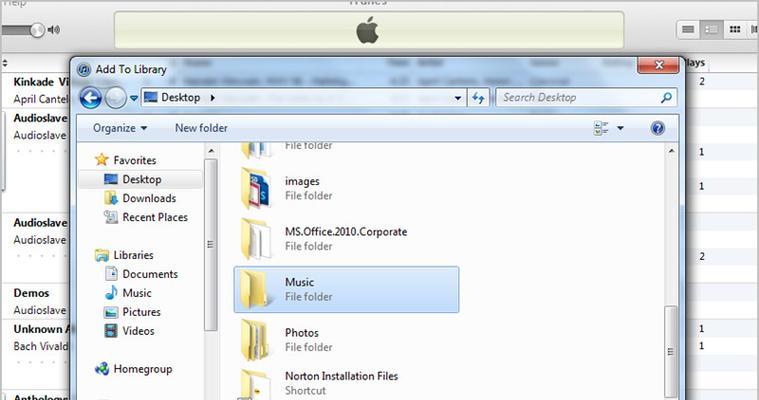Switch iTunes to album list view

(712, 30)
